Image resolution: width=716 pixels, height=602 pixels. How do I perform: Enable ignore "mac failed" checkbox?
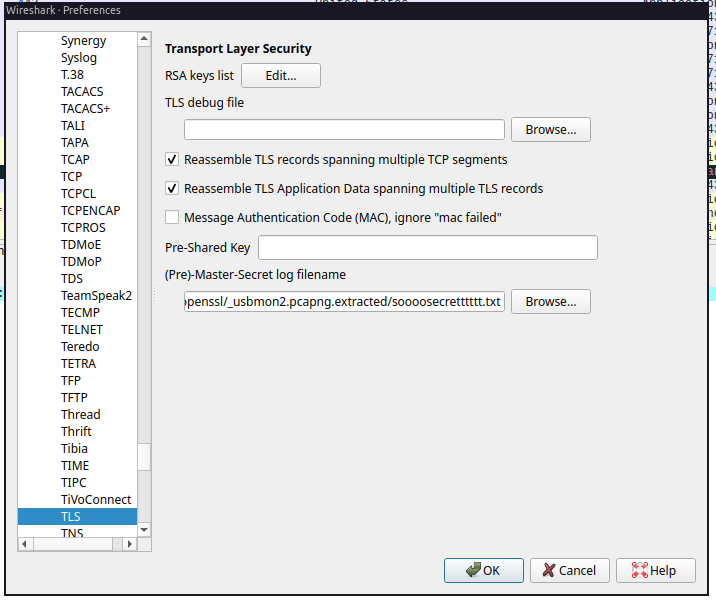(172, 217)
